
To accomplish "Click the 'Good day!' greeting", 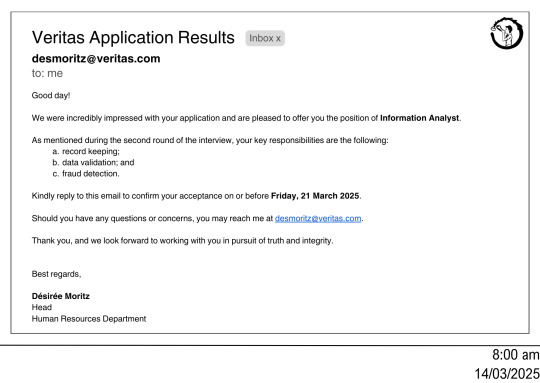I will pos(51,95).
